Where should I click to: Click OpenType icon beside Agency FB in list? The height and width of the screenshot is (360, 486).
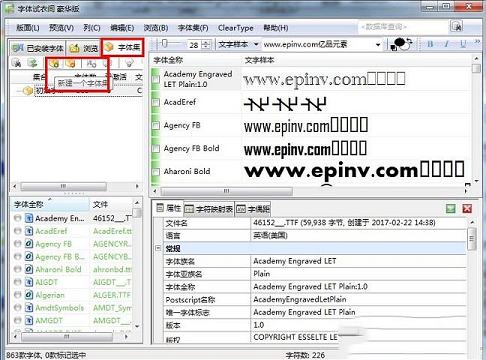(29, 244)
